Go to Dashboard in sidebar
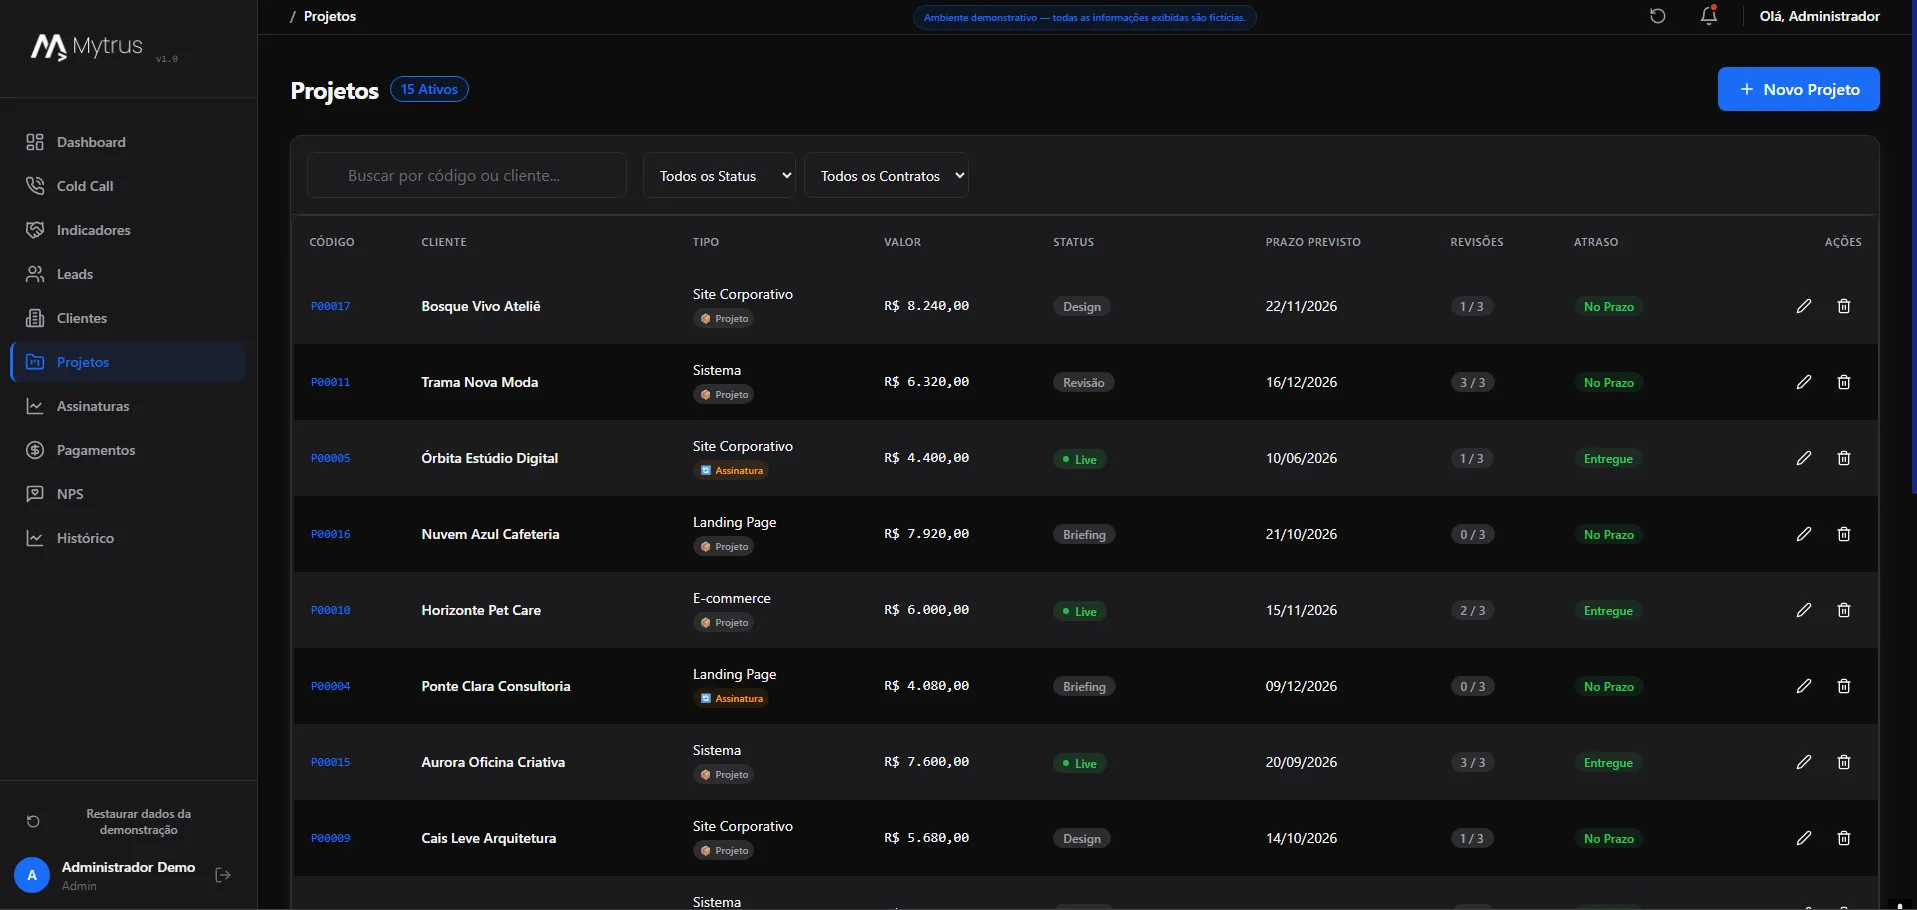The height and width of the screenshot is (910, 1917). pyautogui.click(x=128, y=142)
